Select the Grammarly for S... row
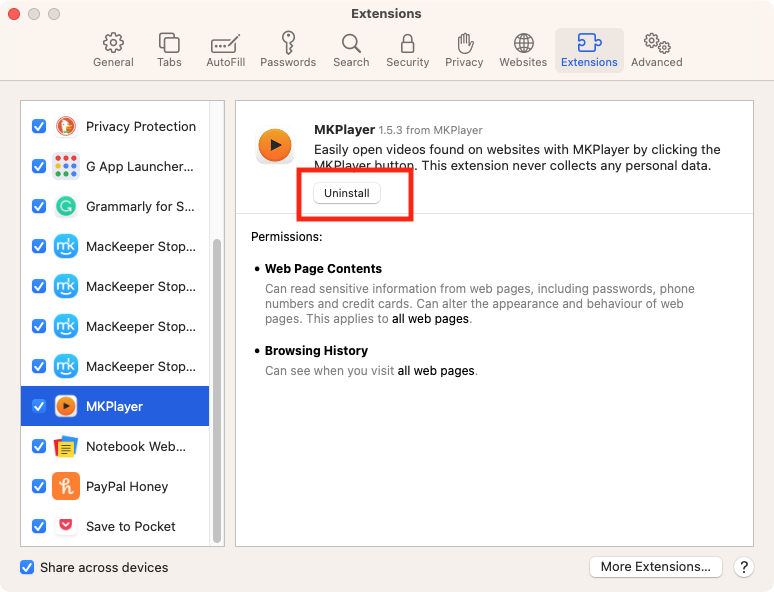Screen dimensions: 774x592 (x=115, y=206)
